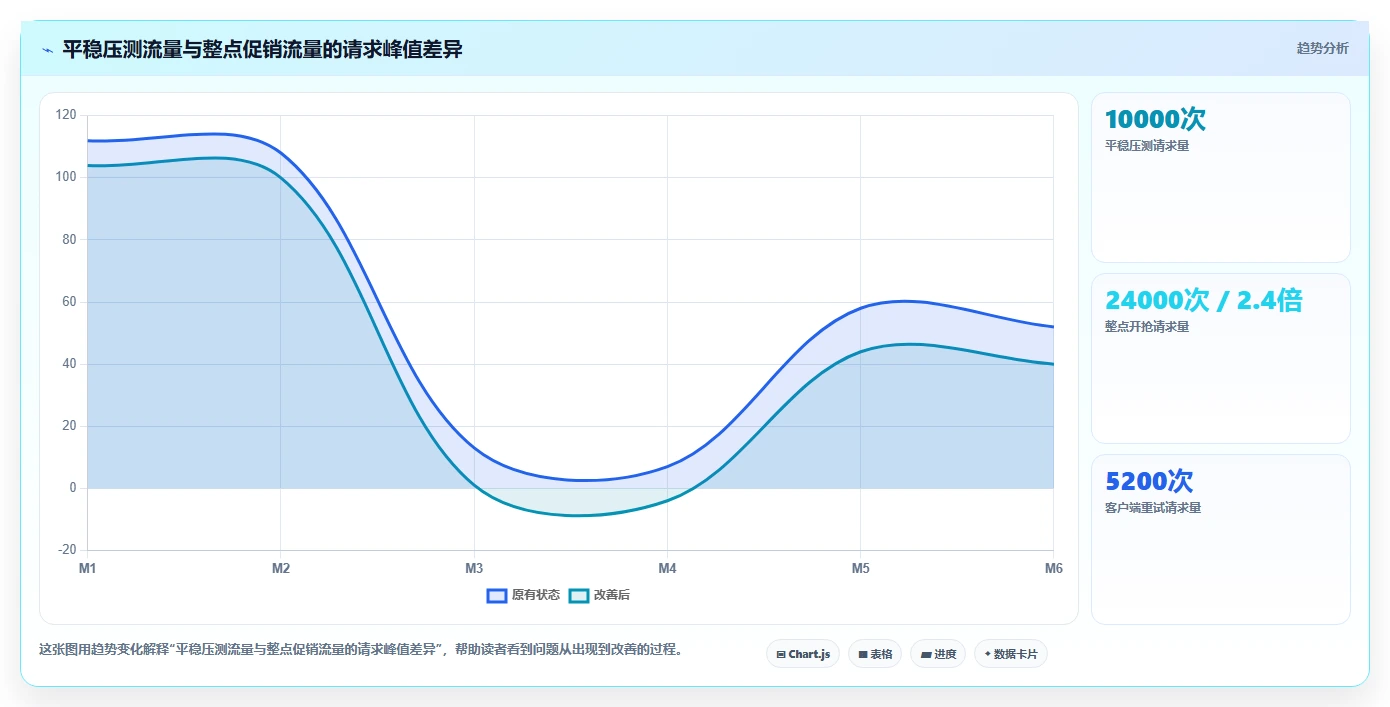
Task: Click the 100 y-axis tick label
Action: tap(66, 177)
